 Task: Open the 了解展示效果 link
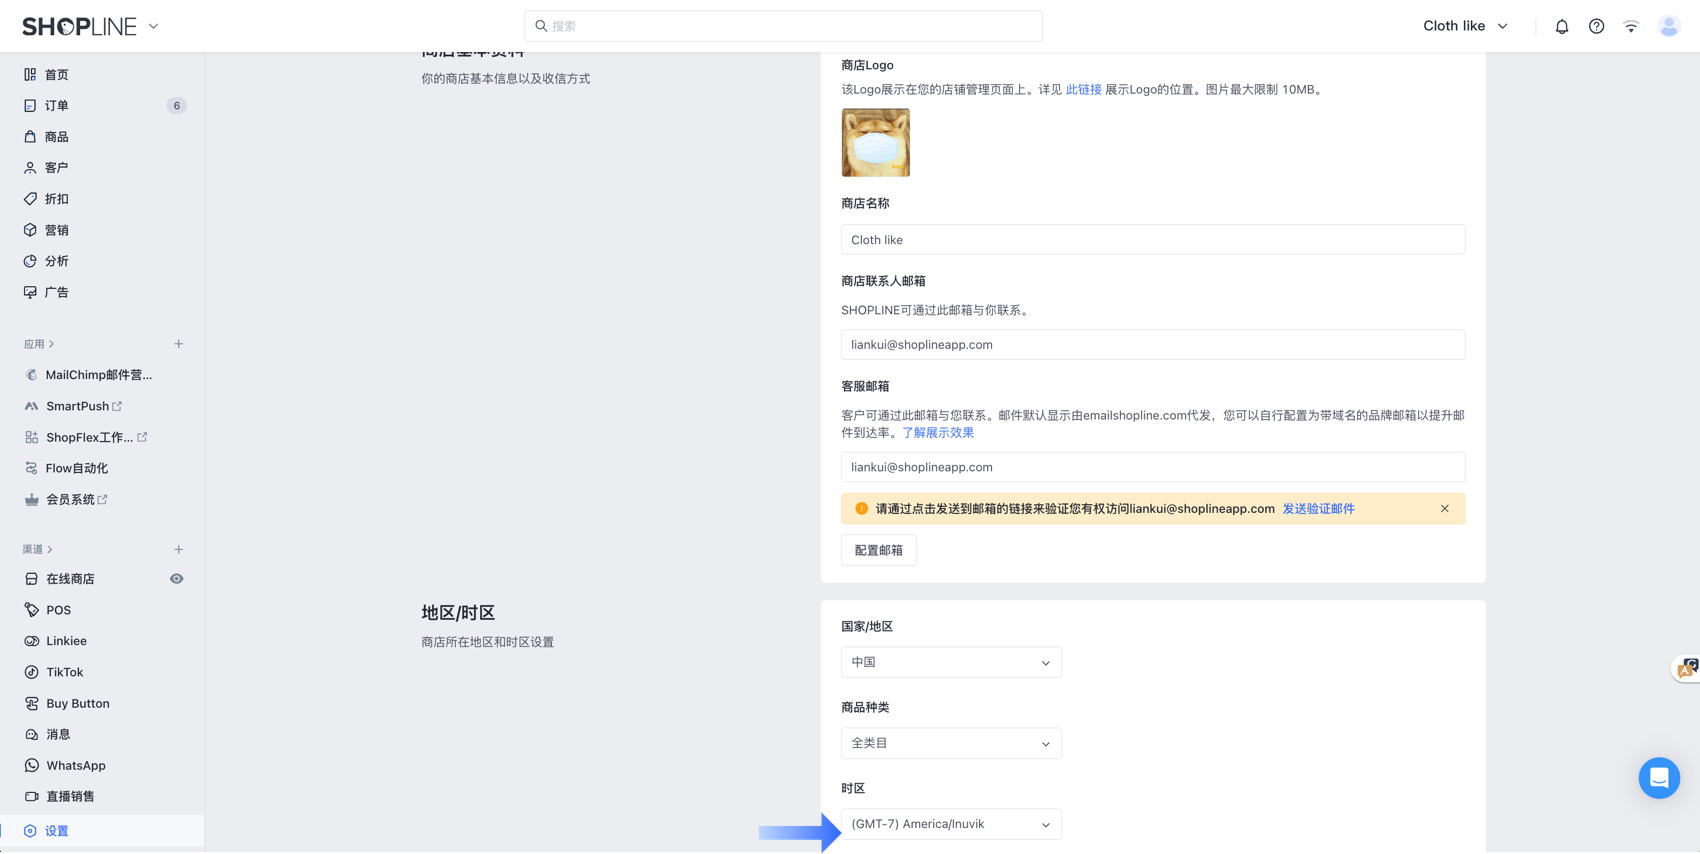click(x=938, y=433)
